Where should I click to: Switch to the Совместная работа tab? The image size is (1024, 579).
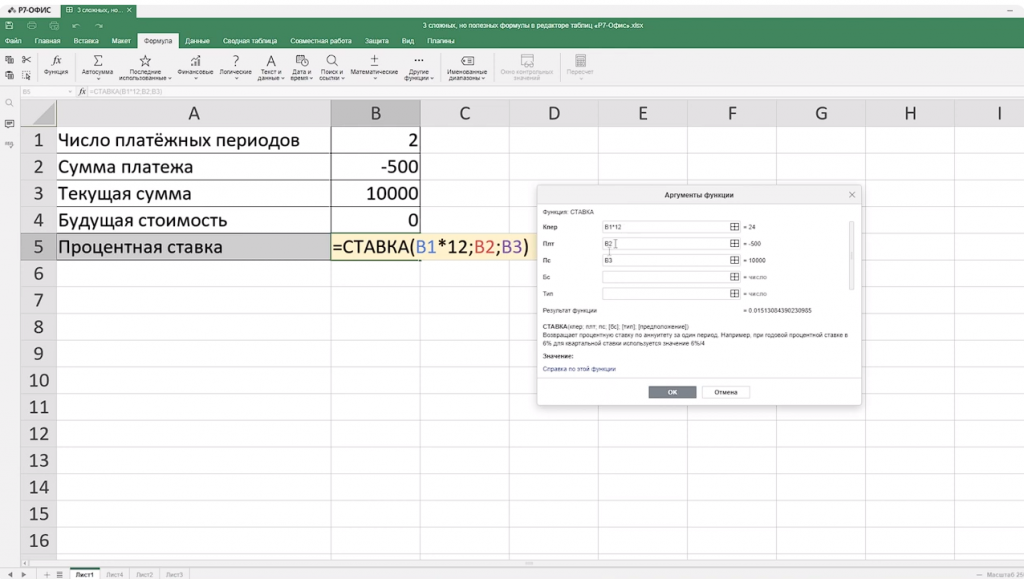321,40
